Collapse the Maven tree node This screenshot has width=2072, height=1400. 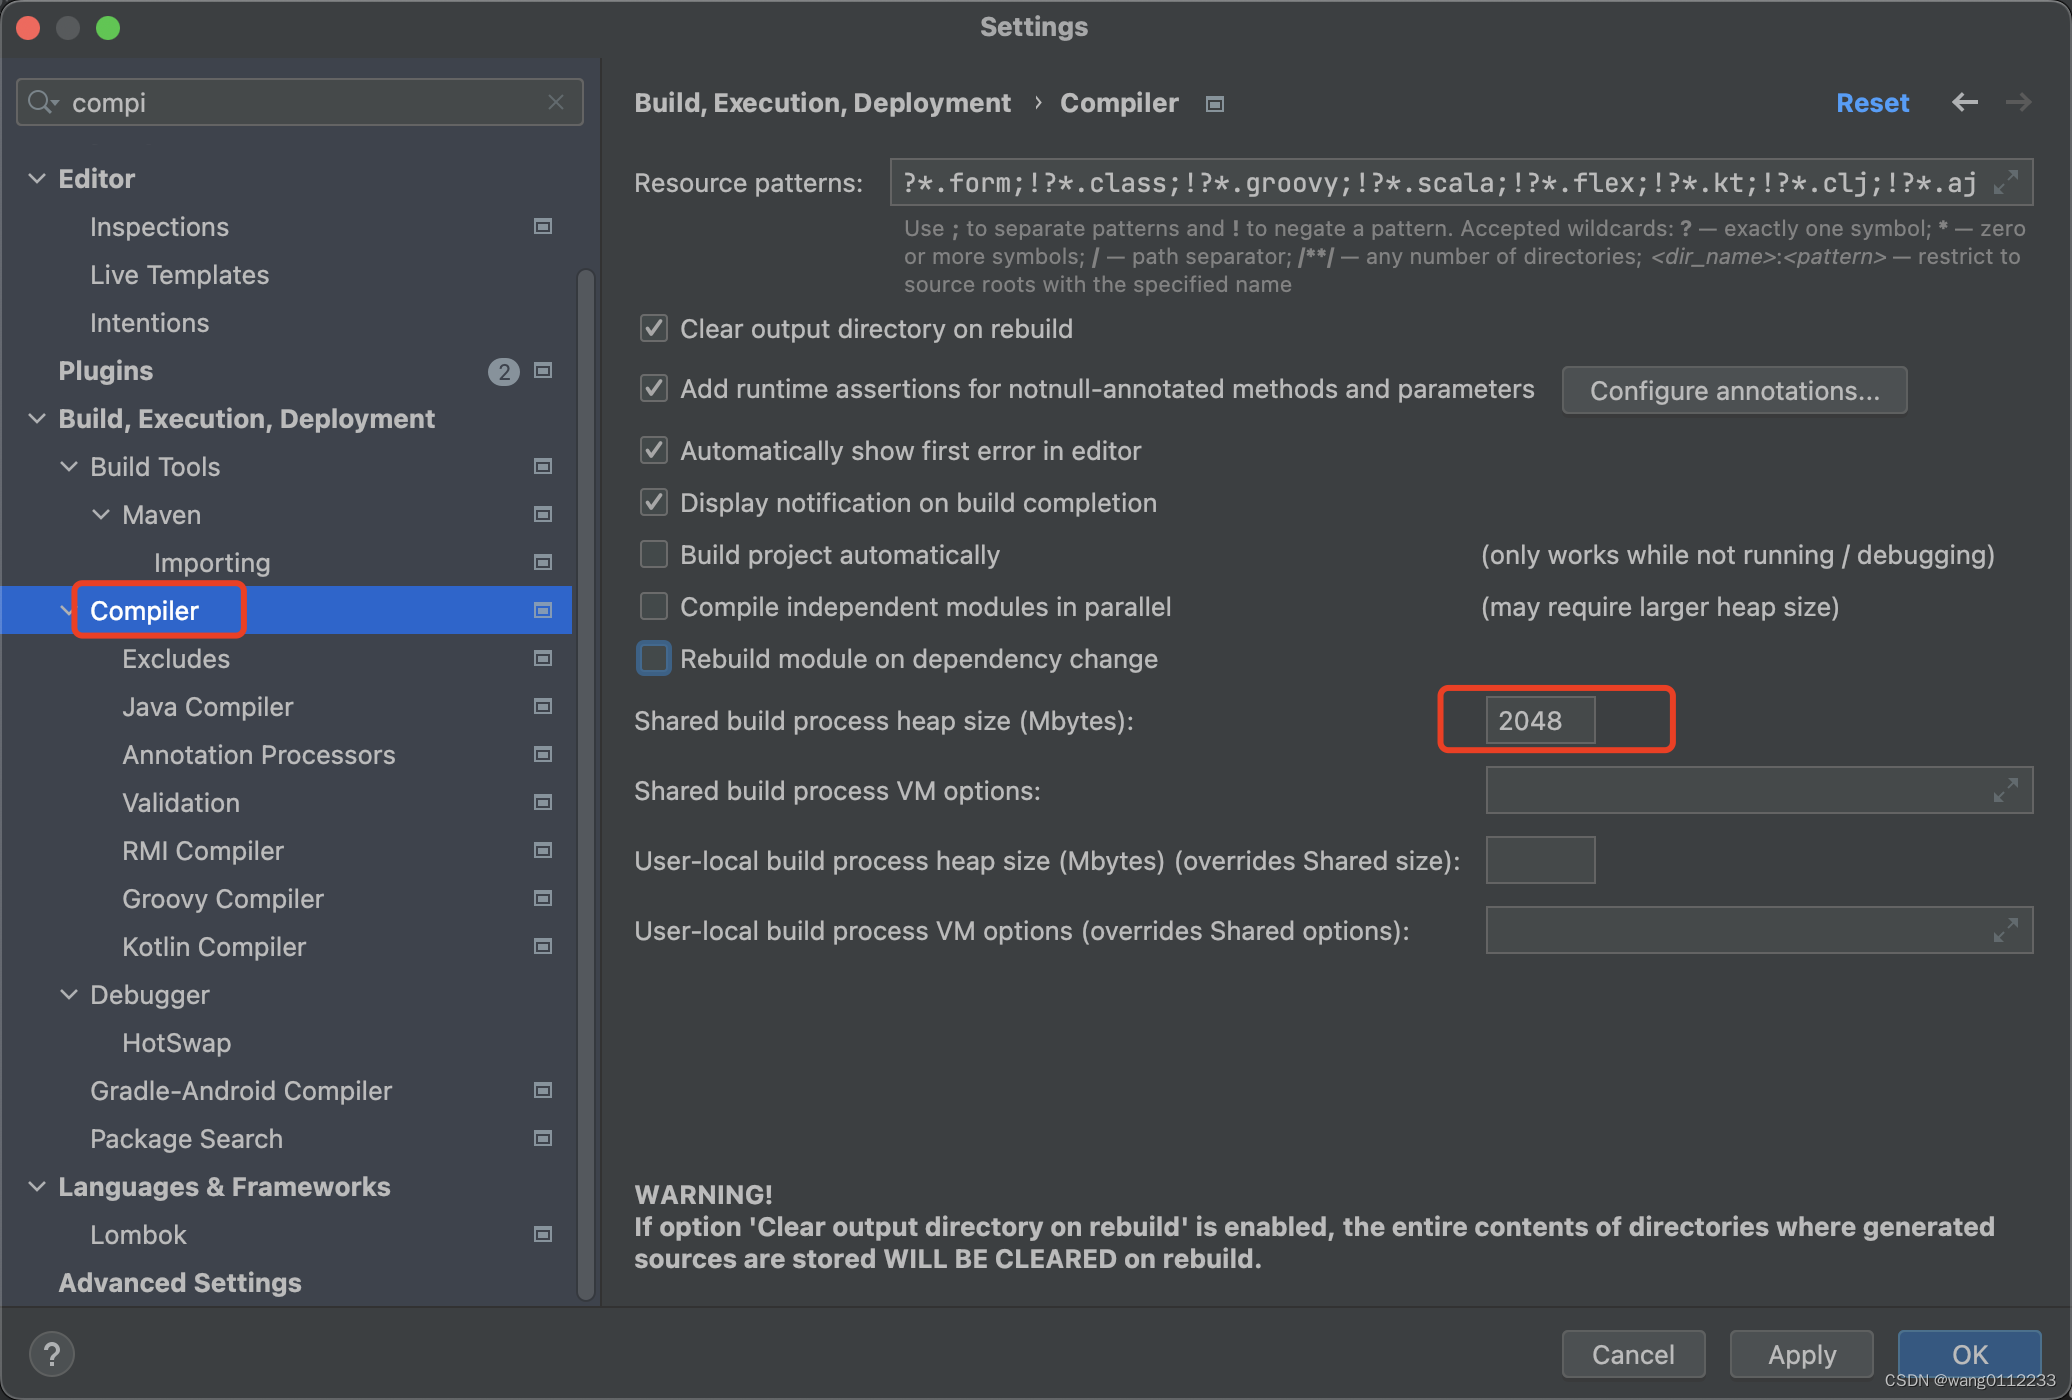click(101, 515)
